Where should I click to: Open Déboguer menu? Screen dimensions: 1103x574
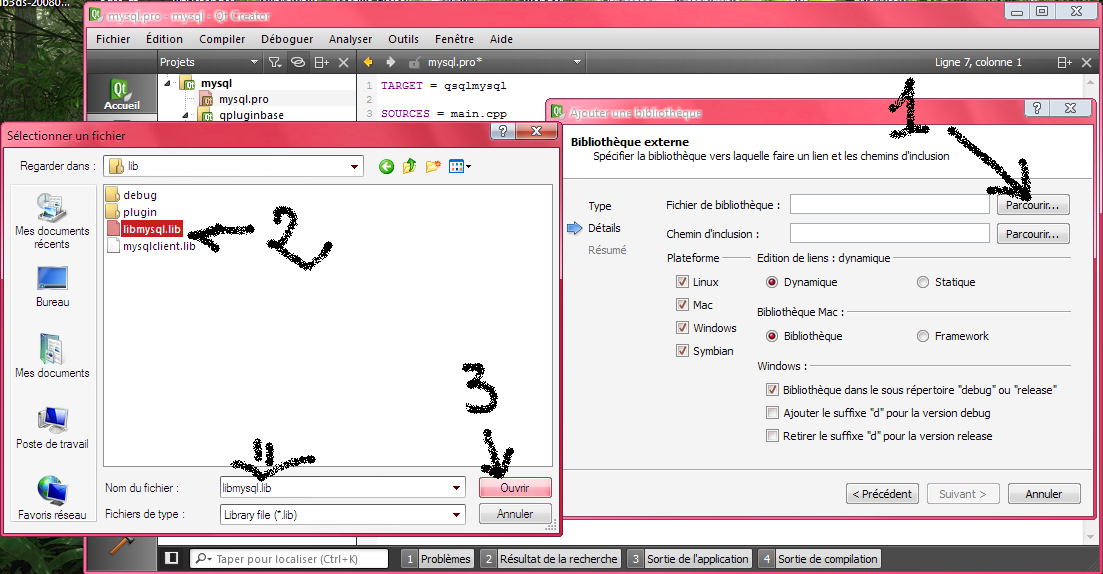pyautogui.click(x=287, y=39)
